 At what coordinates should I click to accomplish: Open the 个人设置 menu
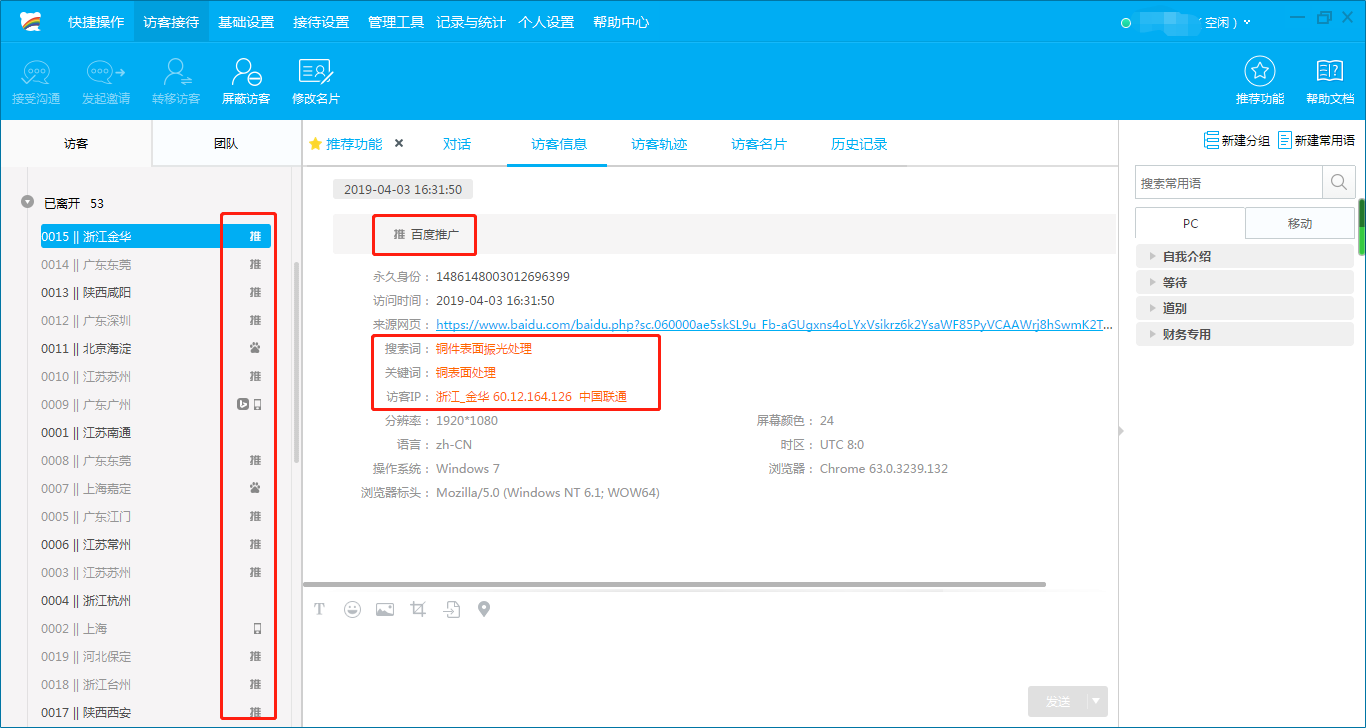(x=546, y=22)
